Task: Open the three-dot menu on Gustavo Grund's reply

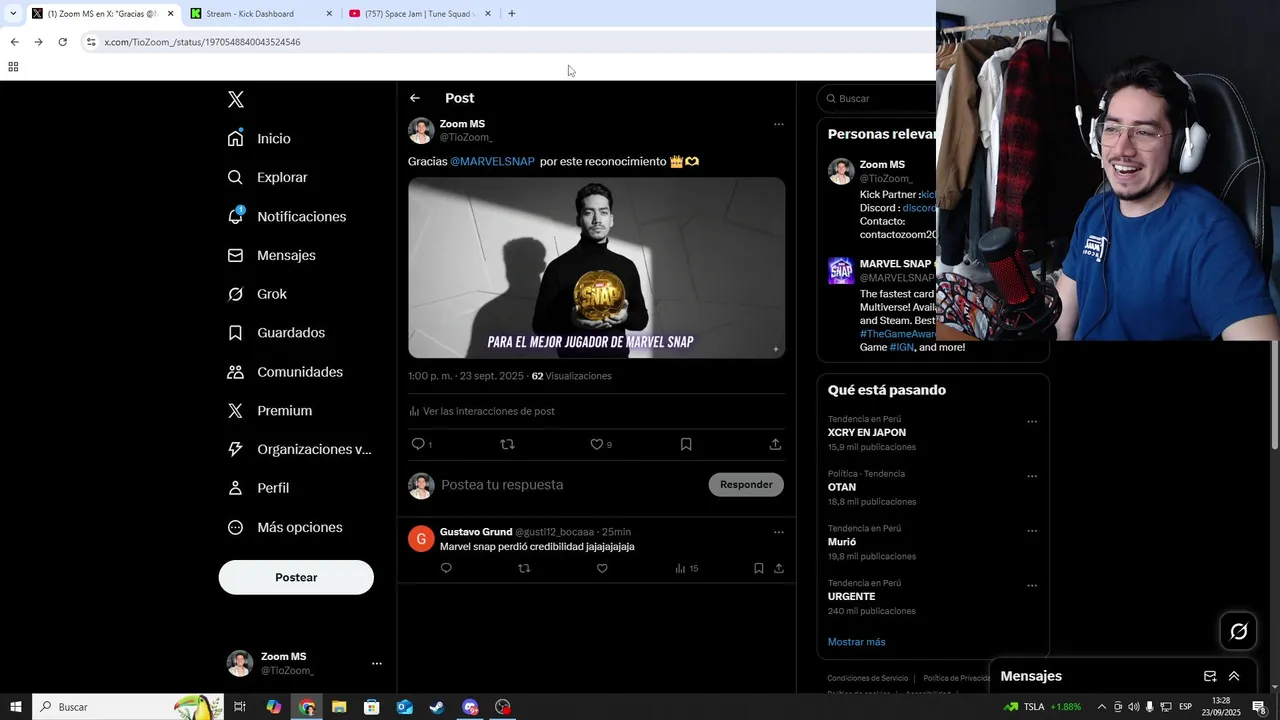Action: [779, 532]
